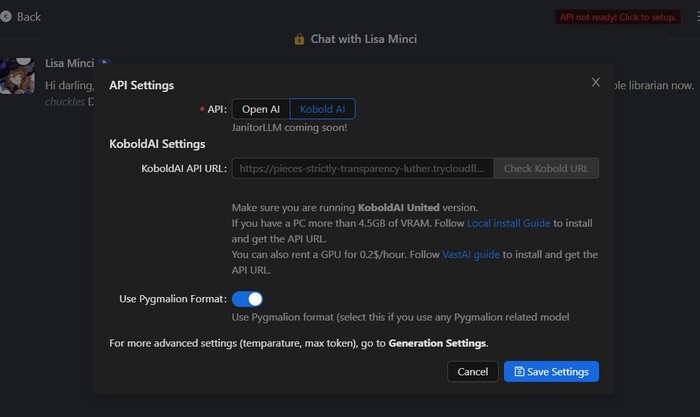Click the 'KoboldAI Settings' heading
This screenshot has width=700, height=417.
[x=157, y=144]
